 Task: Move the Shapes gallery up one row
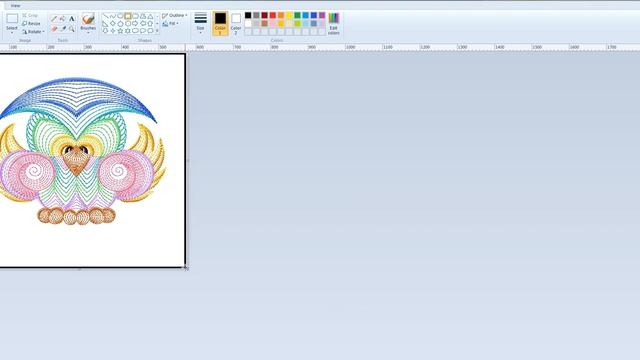point(157,16)
